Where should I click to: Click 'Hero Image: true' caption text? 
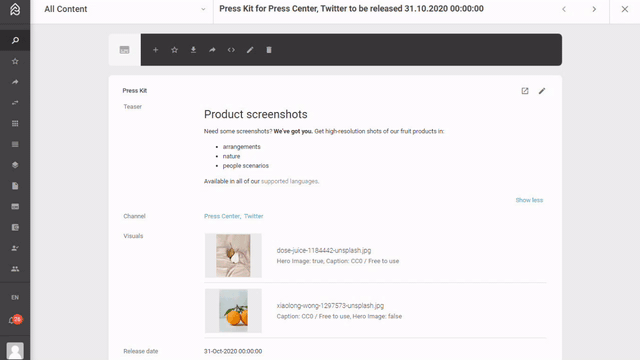point(300,261)
